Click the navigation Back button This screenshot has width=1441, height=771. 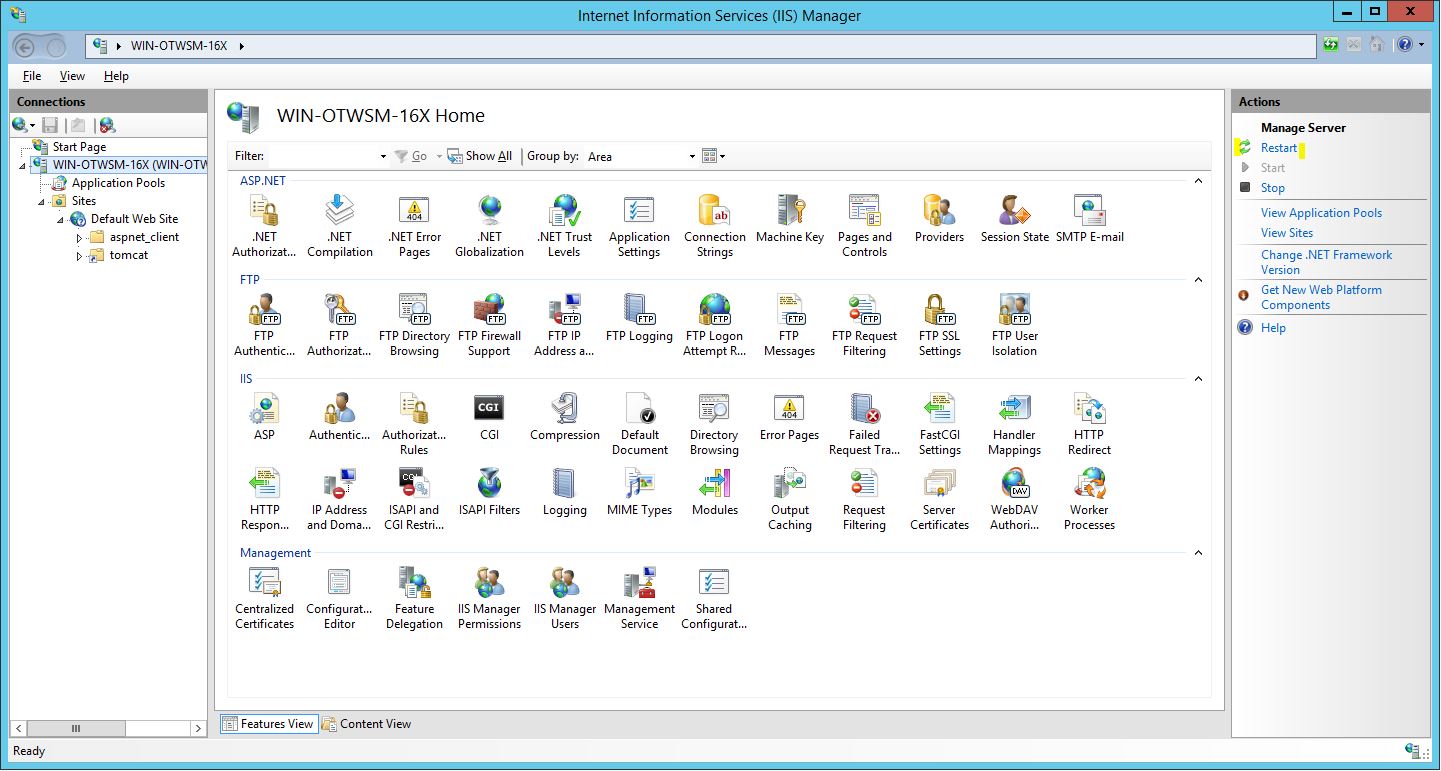point(26,46)
